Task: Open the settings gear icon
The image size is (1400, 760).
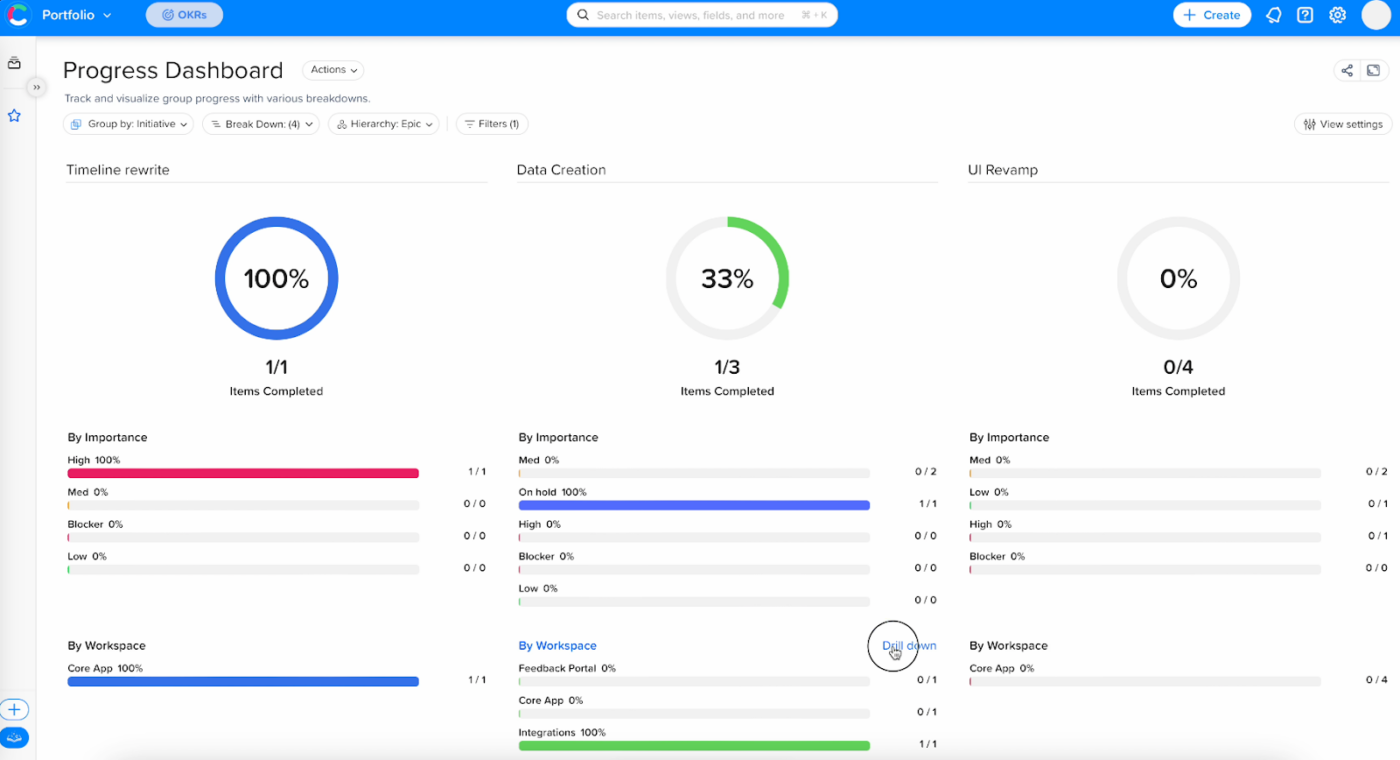Action: [x=1337, y=15]
